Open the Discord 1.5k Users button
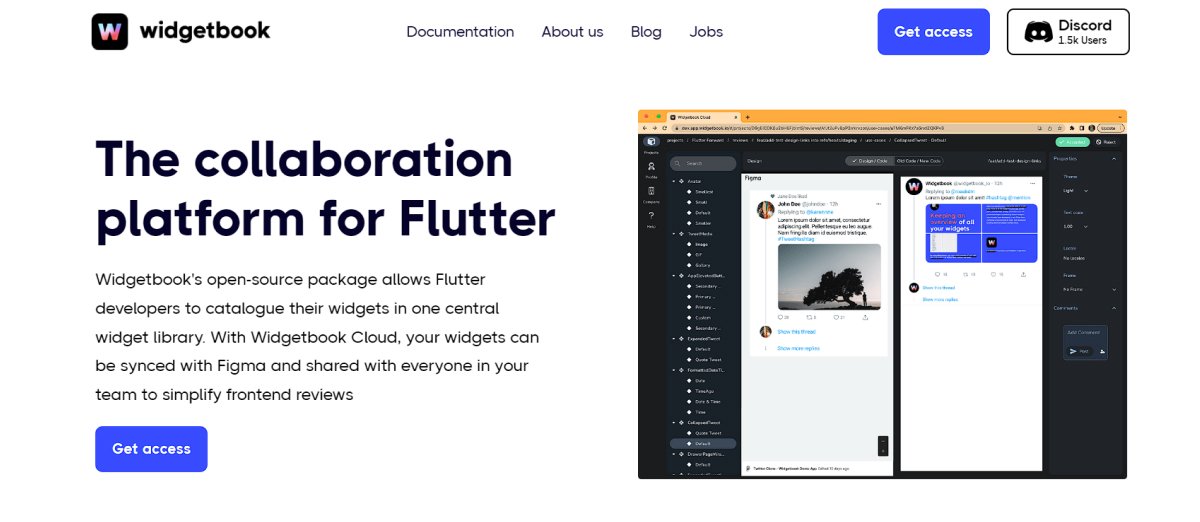 click(1068, 32)
